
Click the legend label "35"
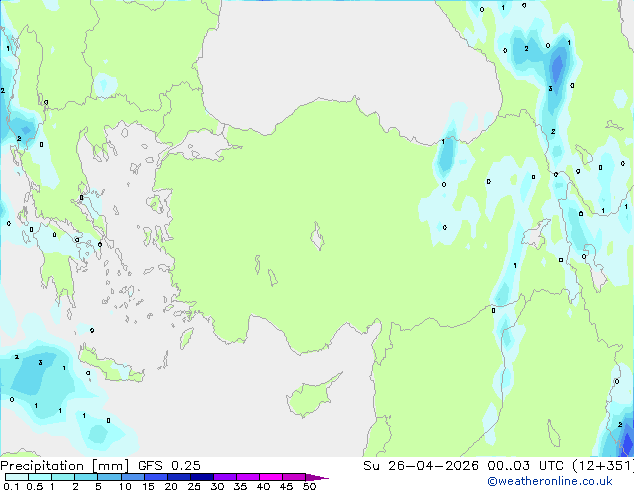tap(240, 486)
